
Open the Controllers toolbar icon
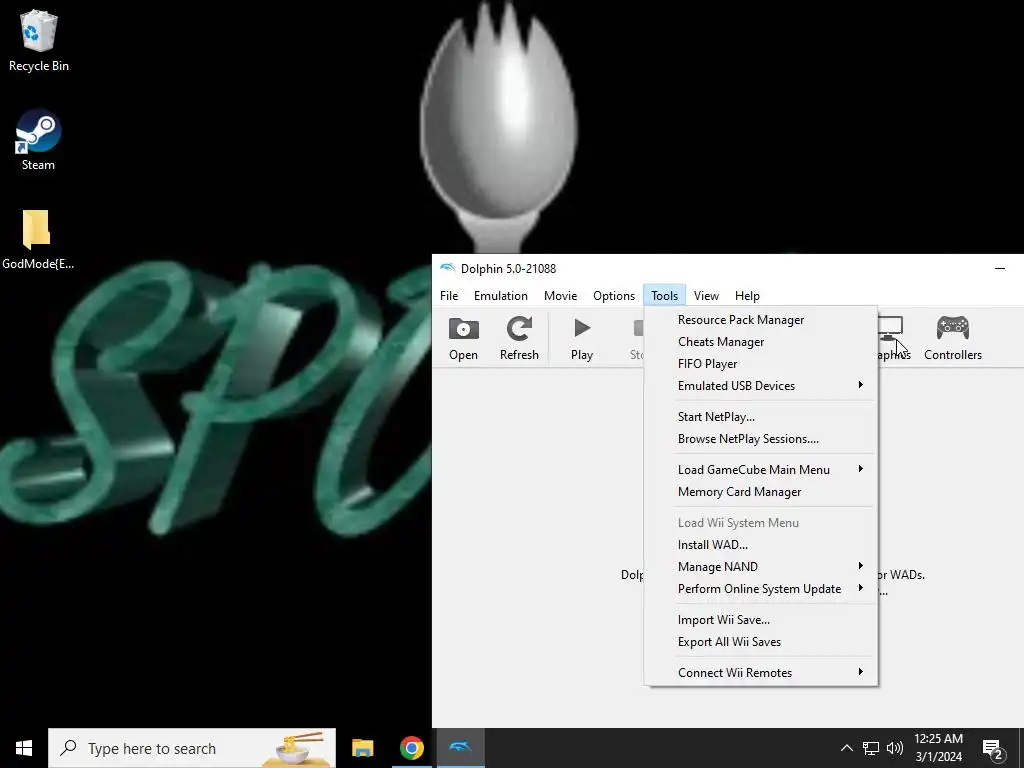tap(952, 338)
